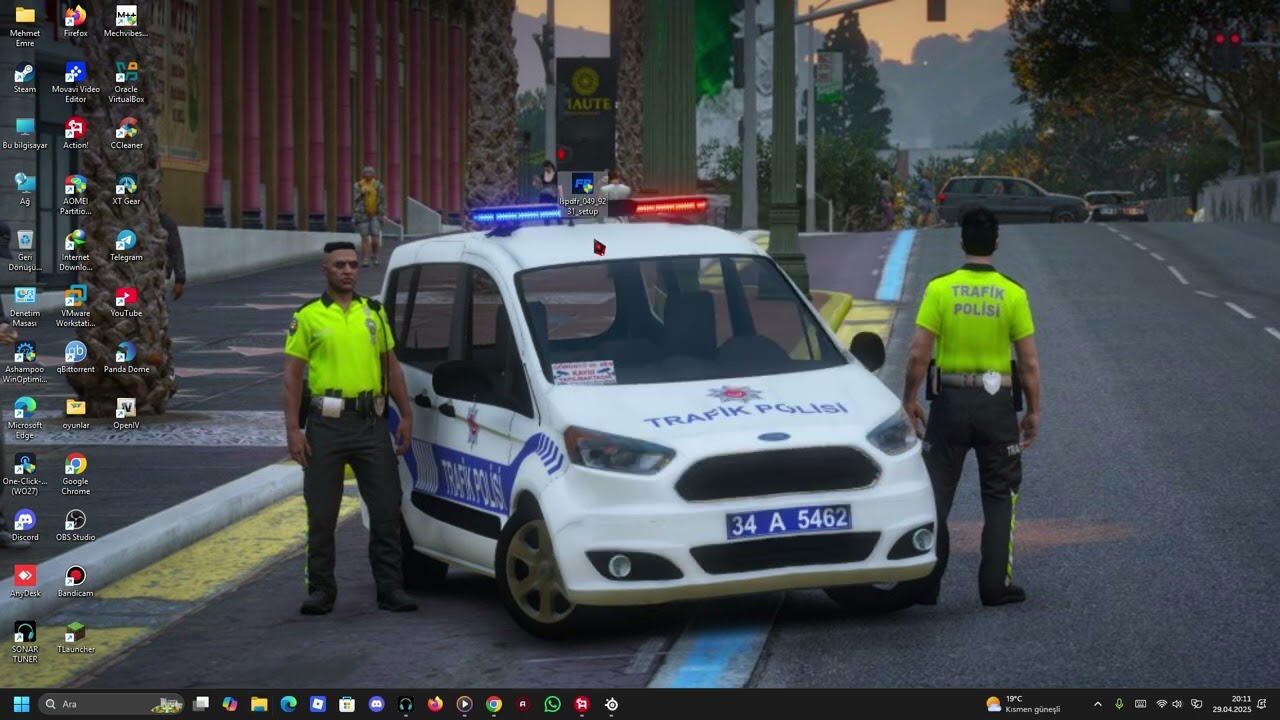Open the YouTube desktop shortcut
This screenshot has height=720, width=1280.
click(x=126, y=302)
